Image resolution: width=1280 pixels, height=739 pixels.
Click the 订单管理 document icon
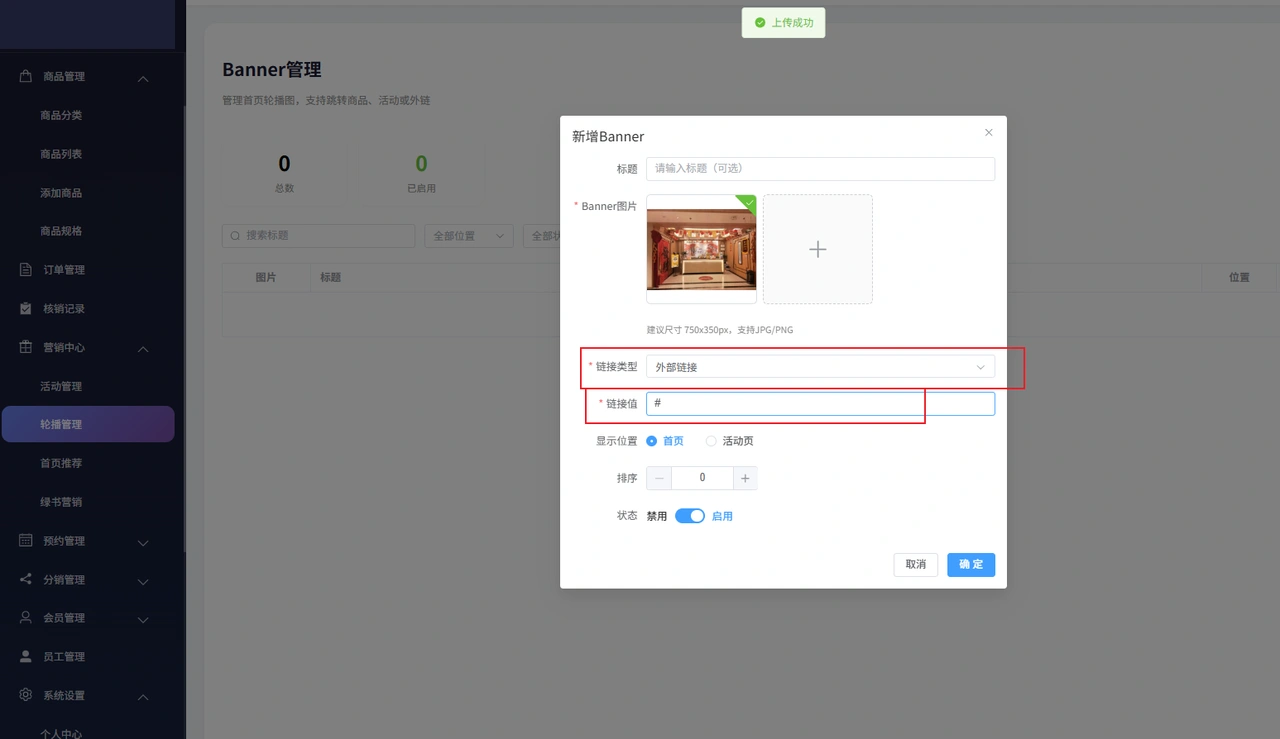pos(26,270)
